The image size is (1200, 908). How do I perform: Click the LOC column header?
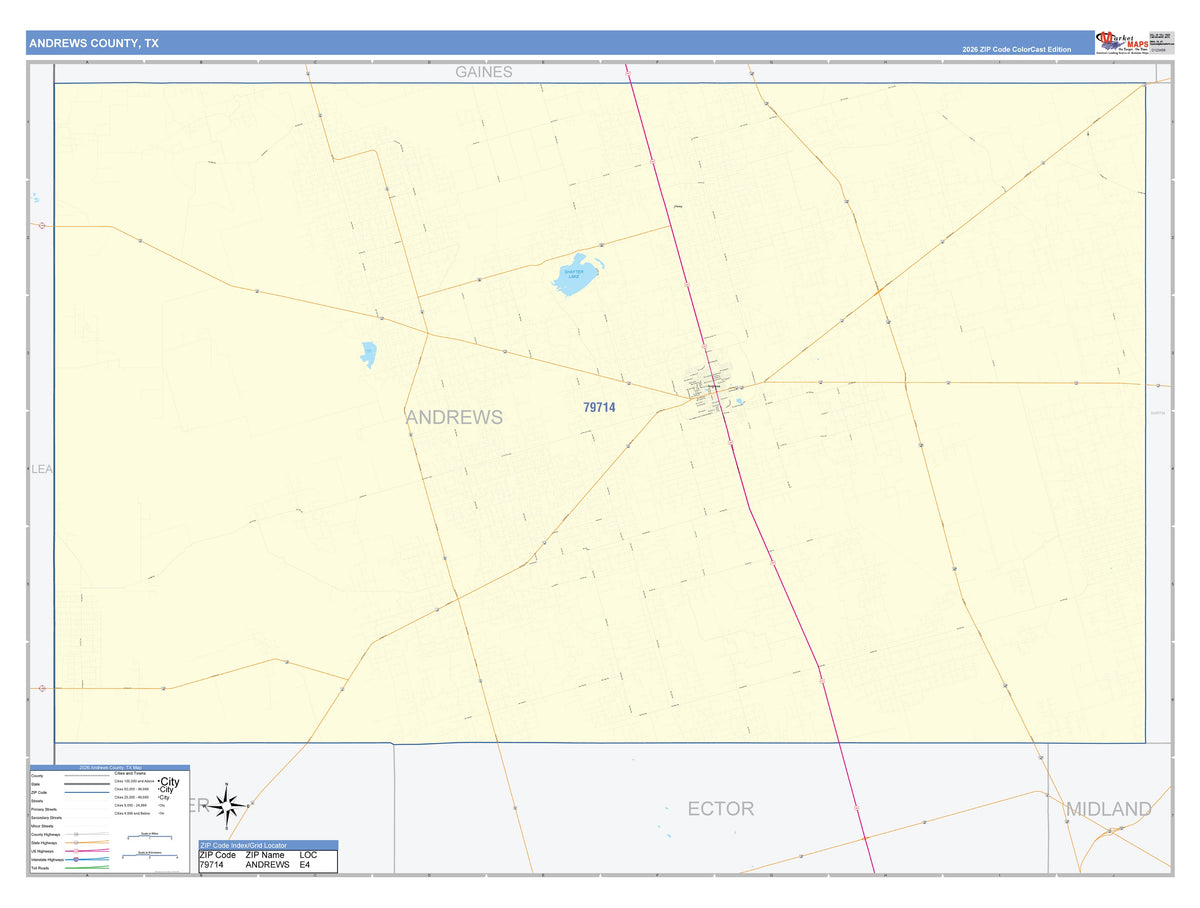point(308,855)
